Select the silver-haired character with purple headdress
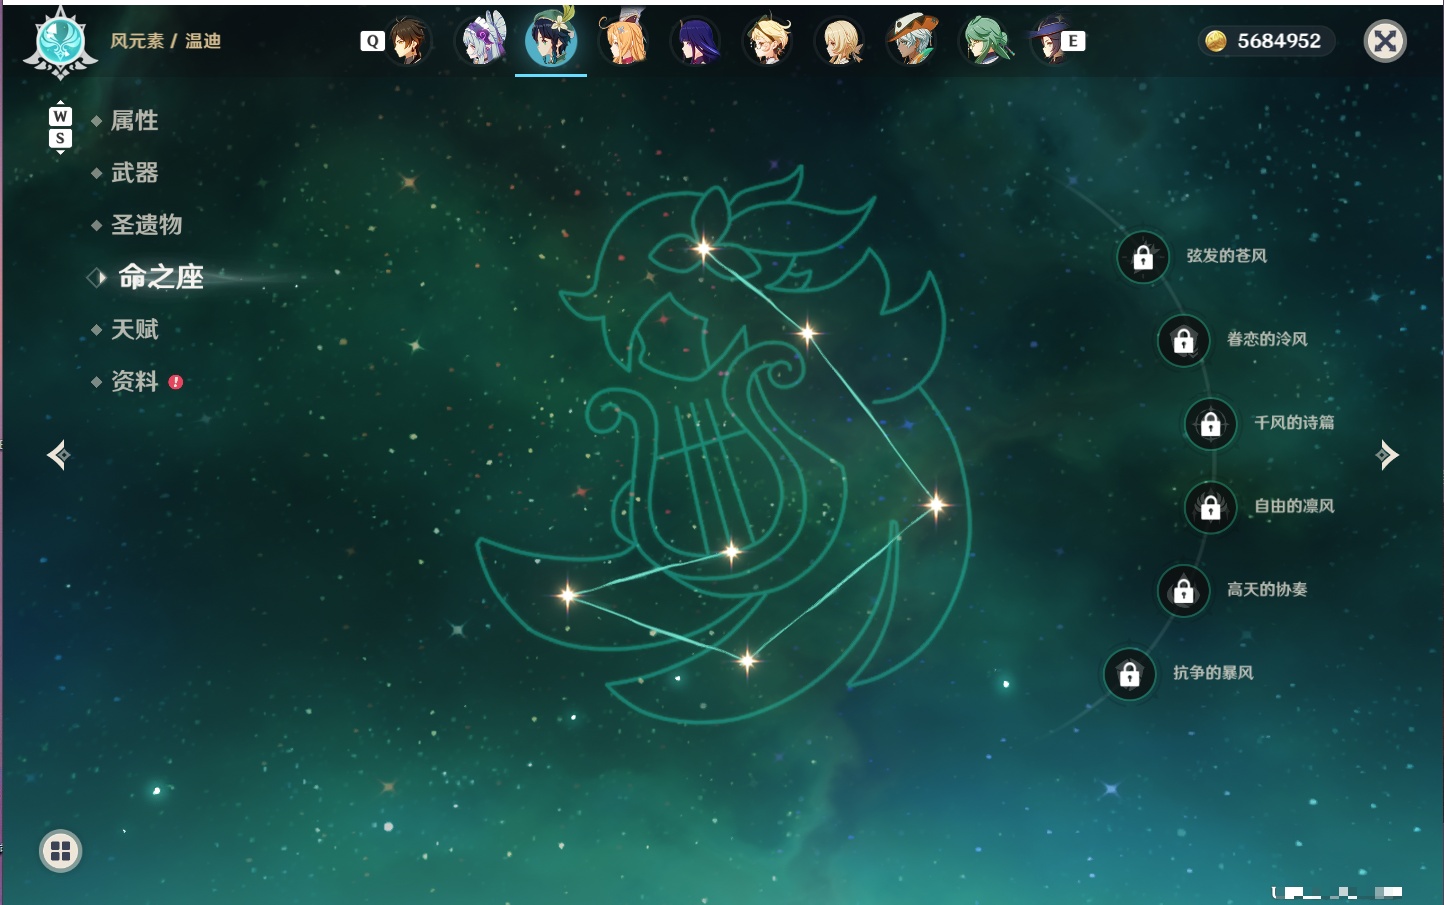This screenshot has width=1444, height=905. coord(482,41)
